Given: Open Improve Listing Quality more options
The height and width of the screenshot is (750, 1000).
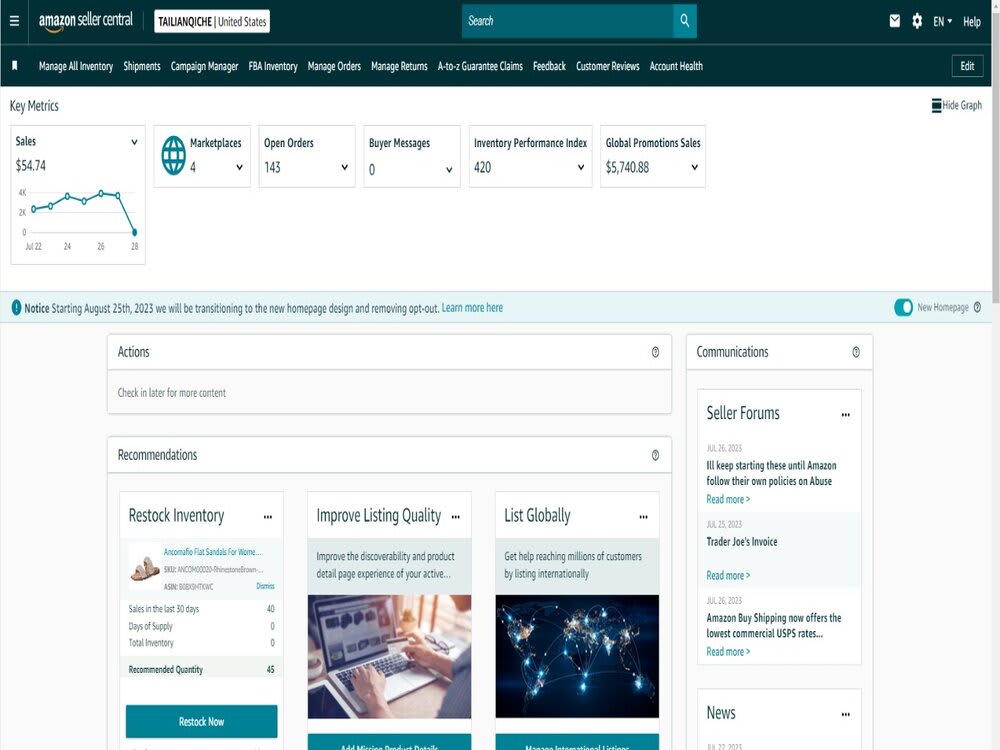Looking at the screenshot, I should (455, 517).
